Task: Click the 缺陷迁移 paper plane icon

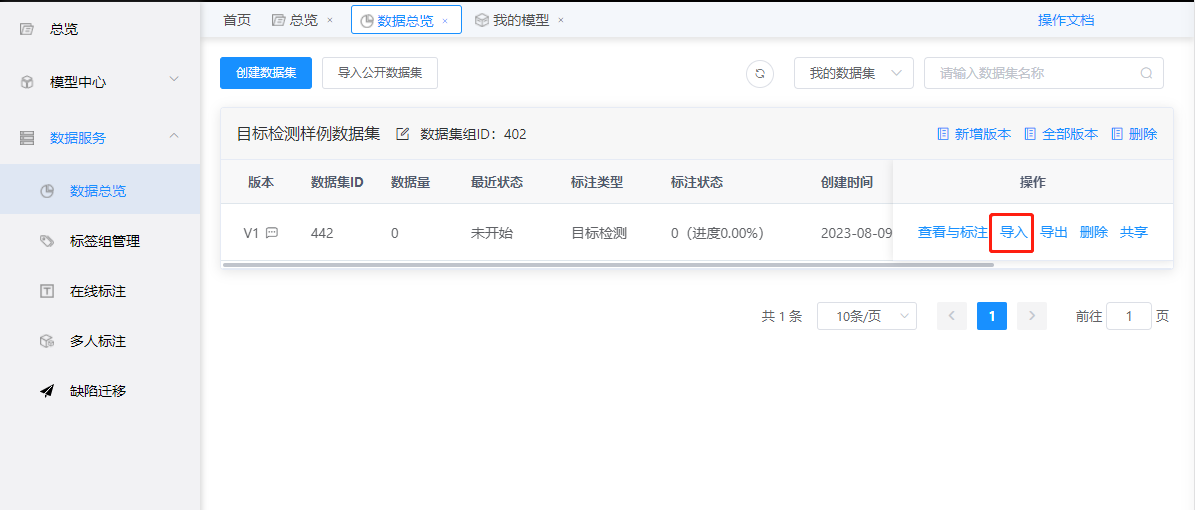Action: pos(46,391)
